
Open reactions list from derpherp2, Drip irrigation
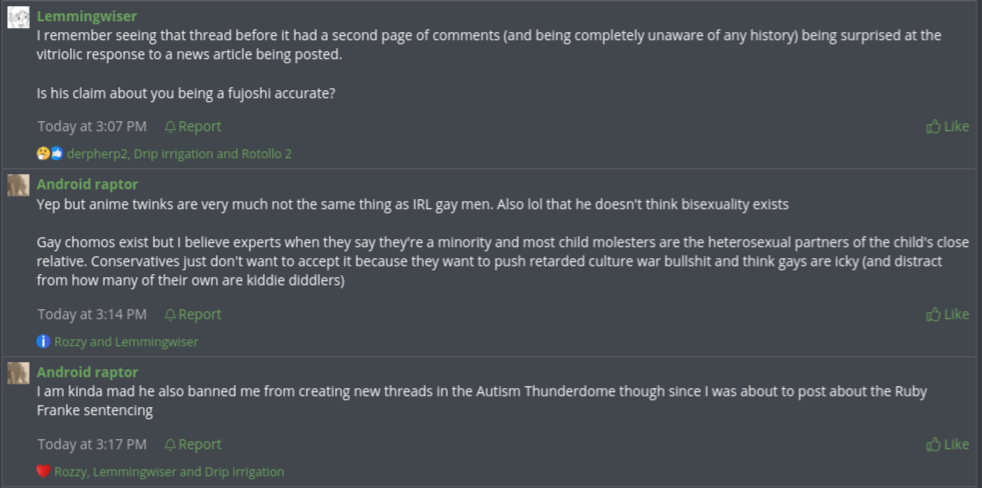click(x=179, y=154)
